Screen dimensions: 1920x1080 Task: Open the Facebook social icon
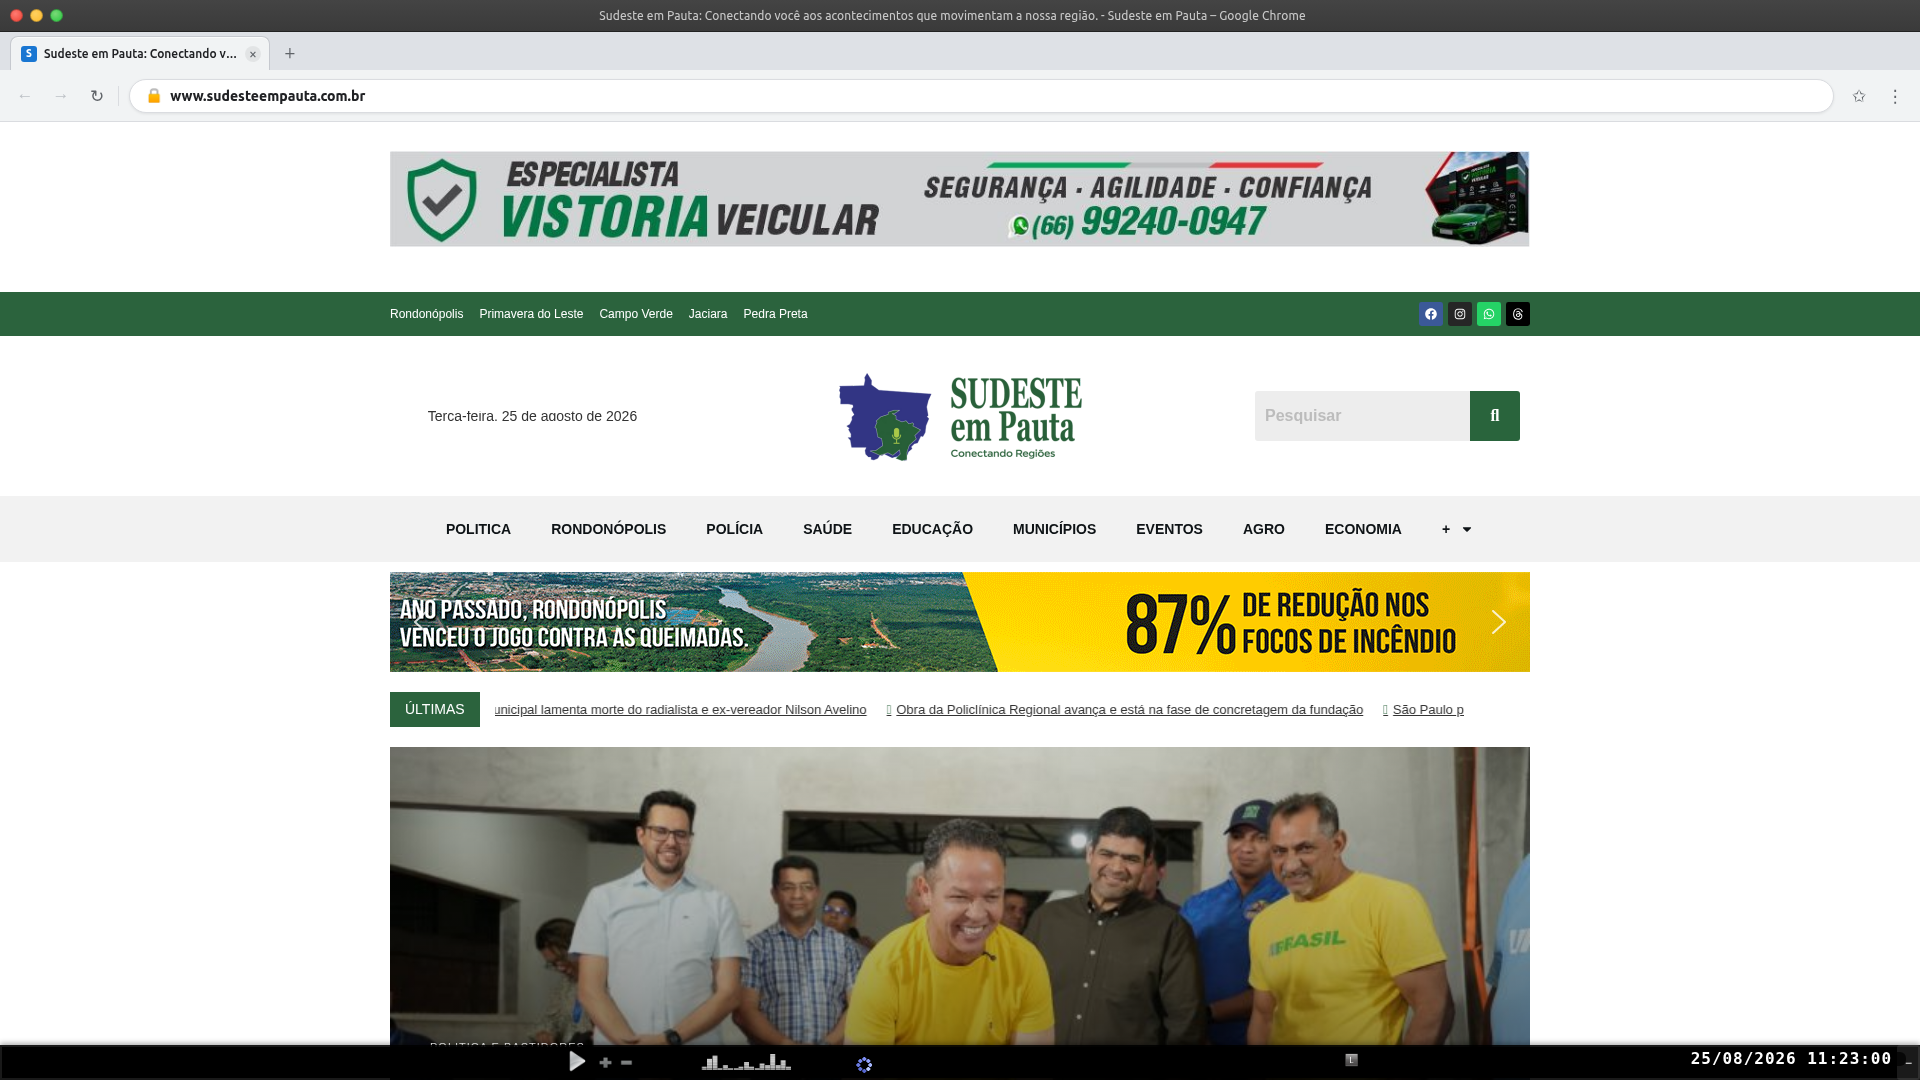1431,314
